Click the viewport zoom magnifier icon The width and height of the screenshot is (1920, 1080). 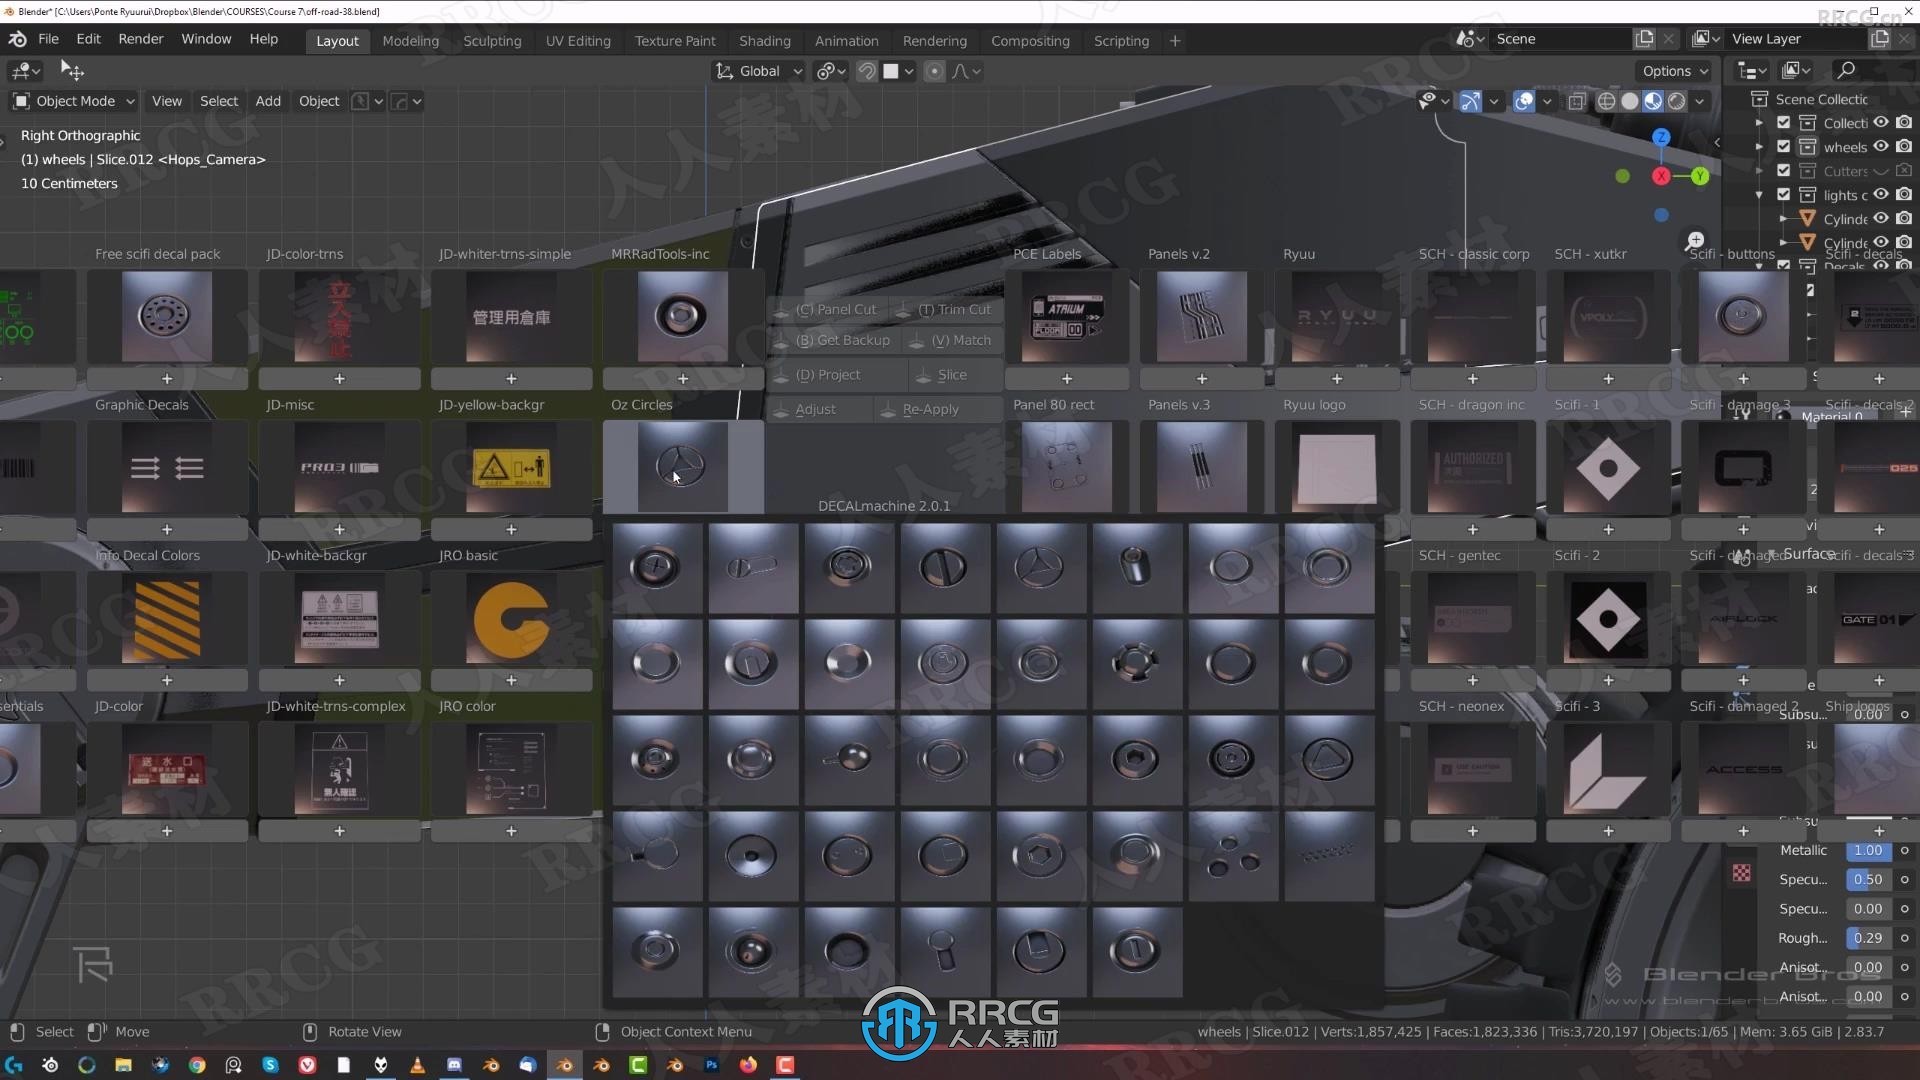(1694, 241)
